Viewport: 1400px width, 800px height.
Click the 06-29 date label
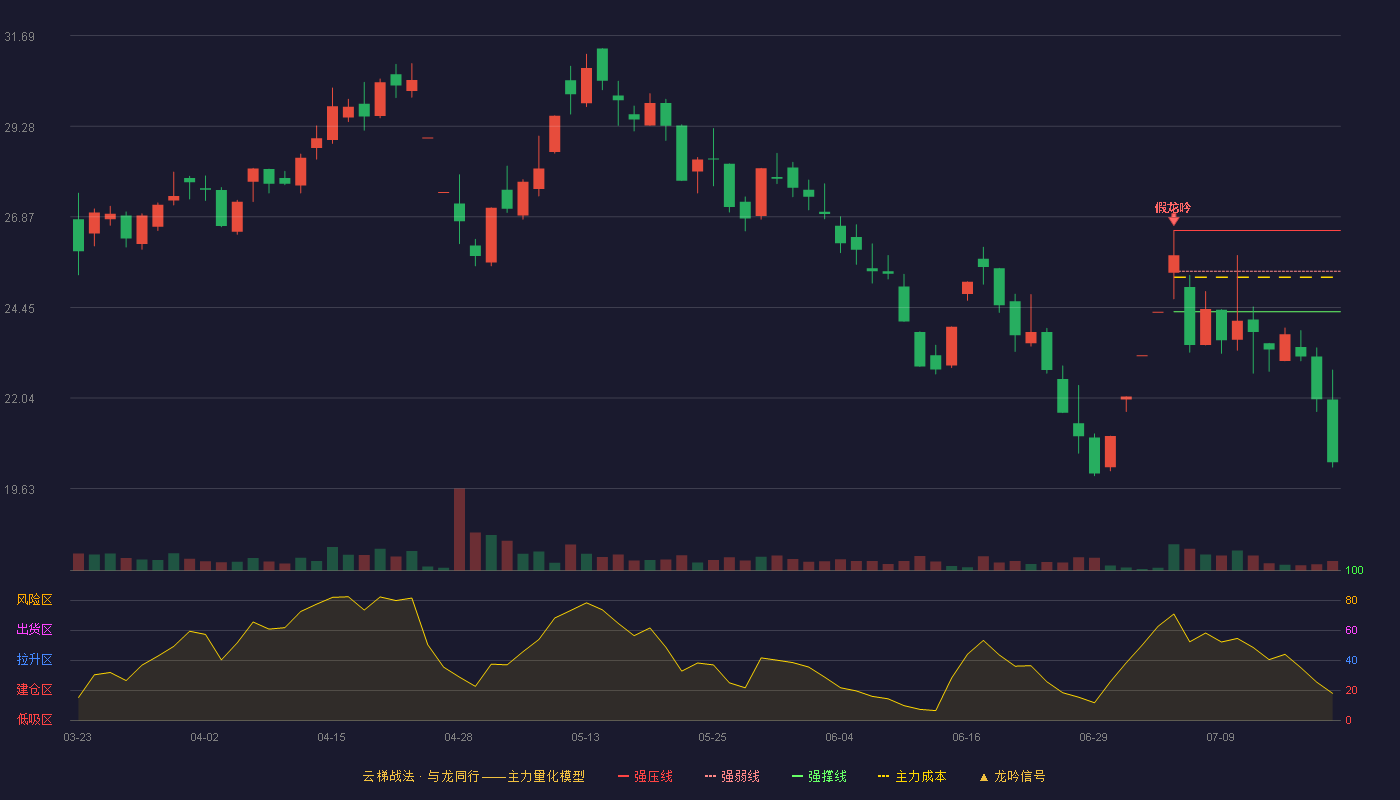click(1093, 737)
